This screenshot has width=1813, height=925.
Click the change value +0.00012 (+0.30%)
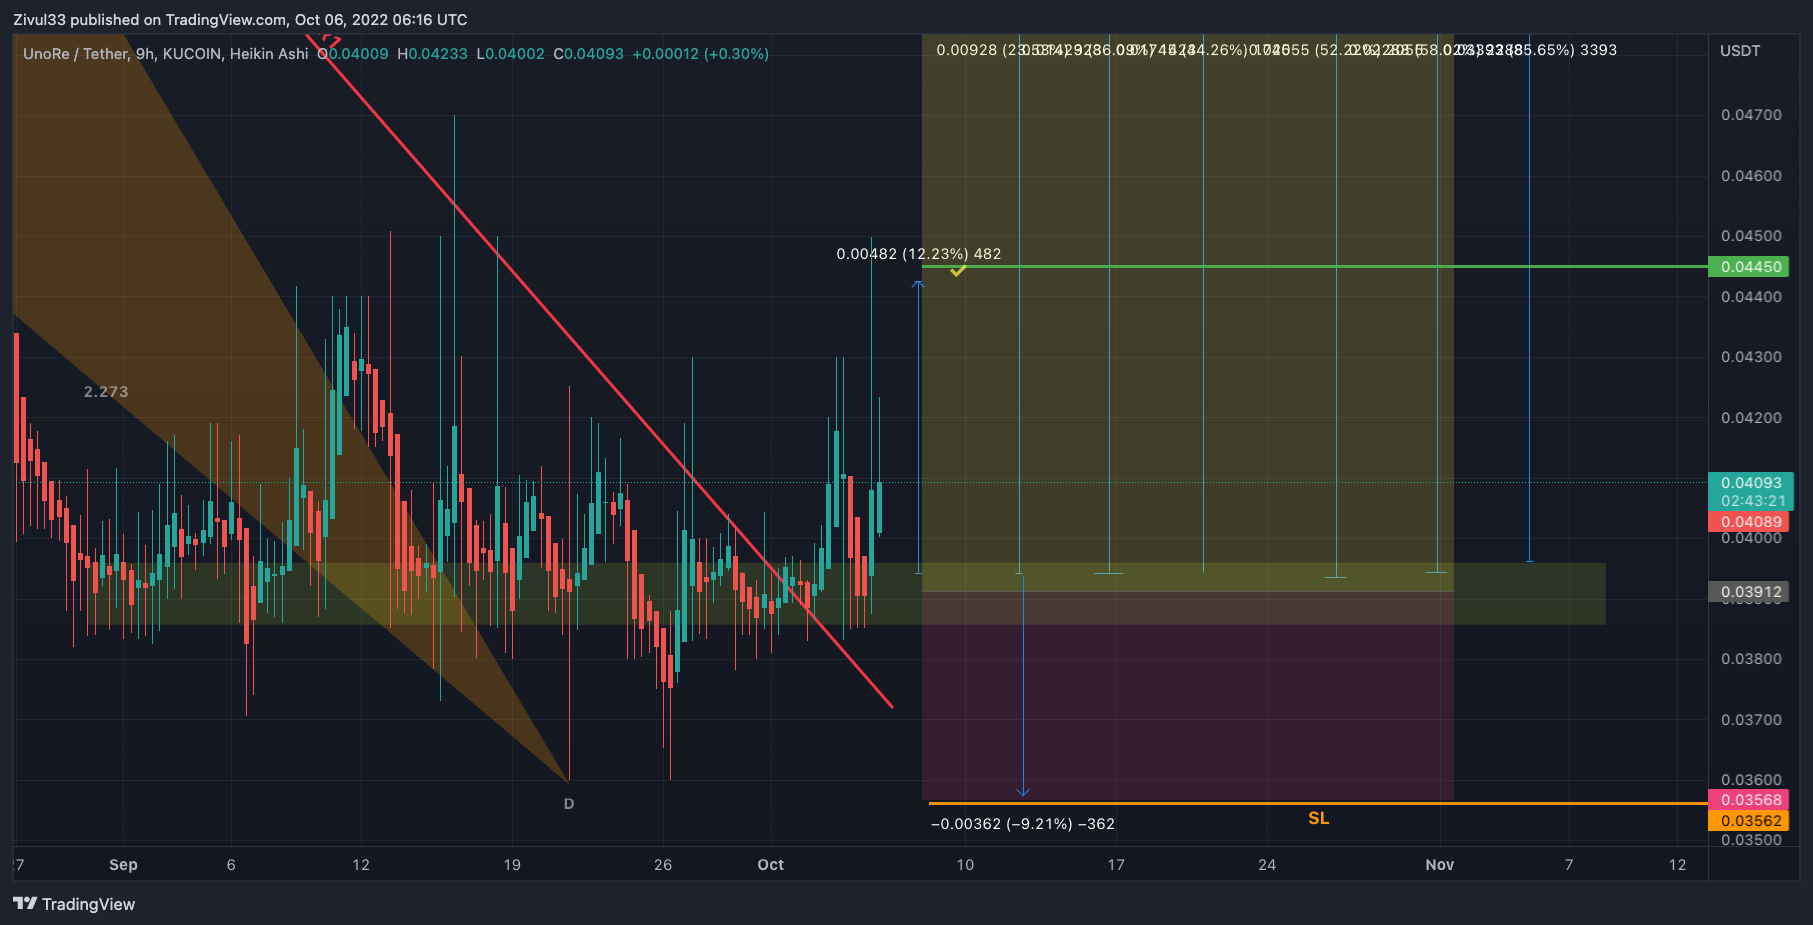(701, 54)
